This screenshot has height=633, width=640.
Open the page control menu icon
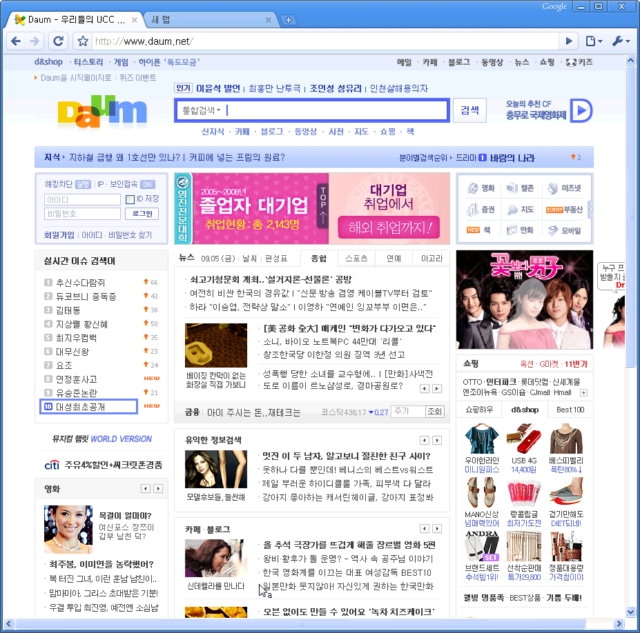click(x=594, y=41)
